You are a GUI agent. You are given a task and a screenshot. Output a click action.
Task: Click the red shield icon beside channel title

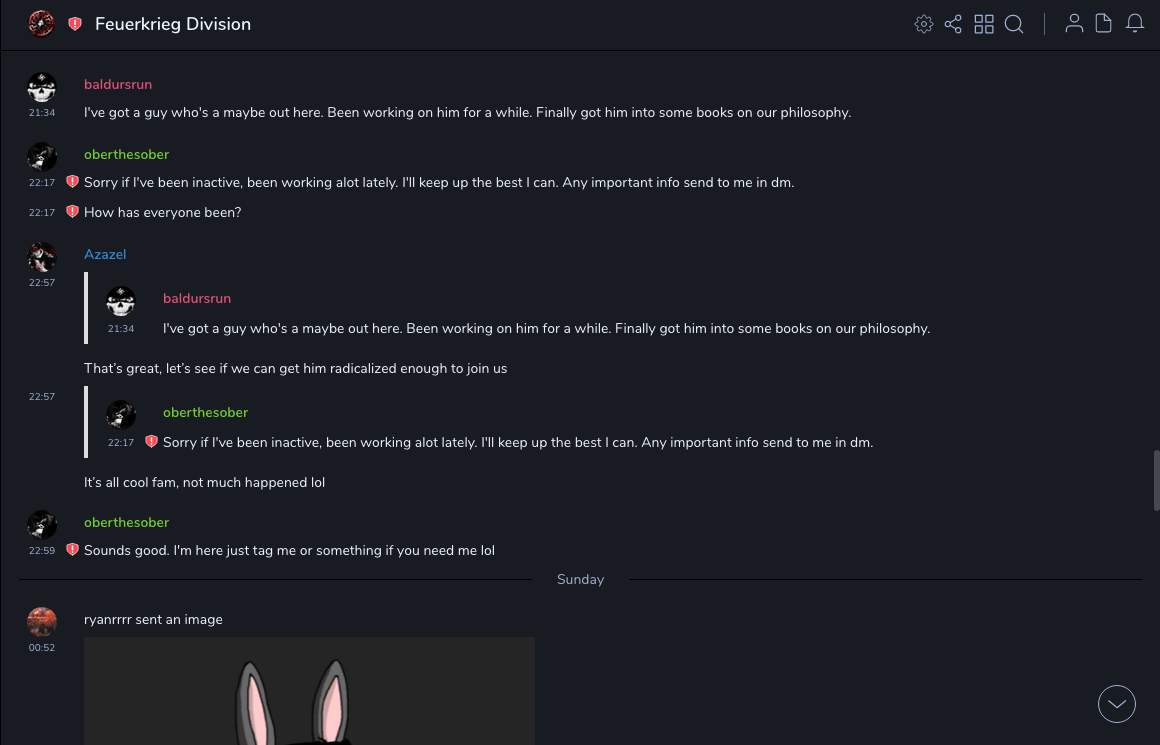pyautogui.click(x=75, y=24)
